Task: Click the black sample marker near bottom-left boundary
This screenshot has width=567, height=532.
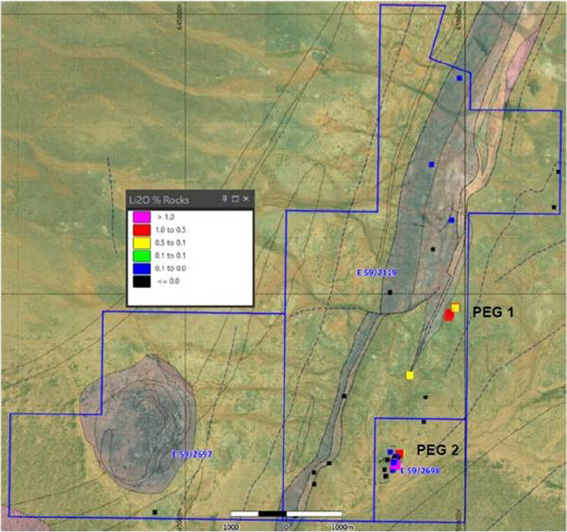Action: [x=155, y=512]
